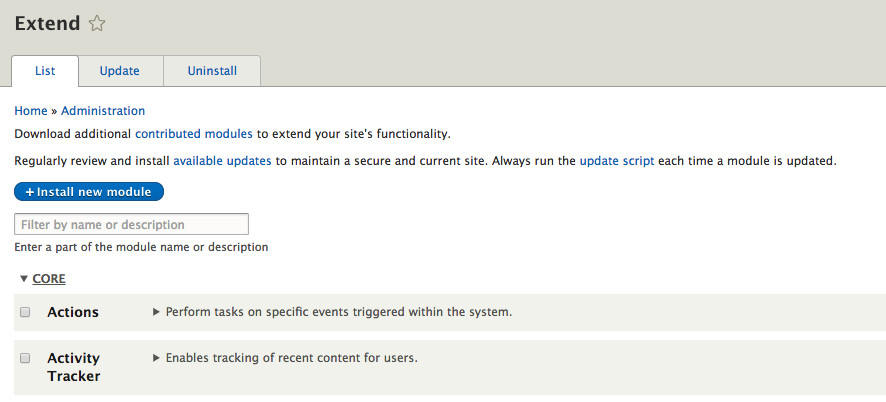Open the Update tab

[119, 71]
